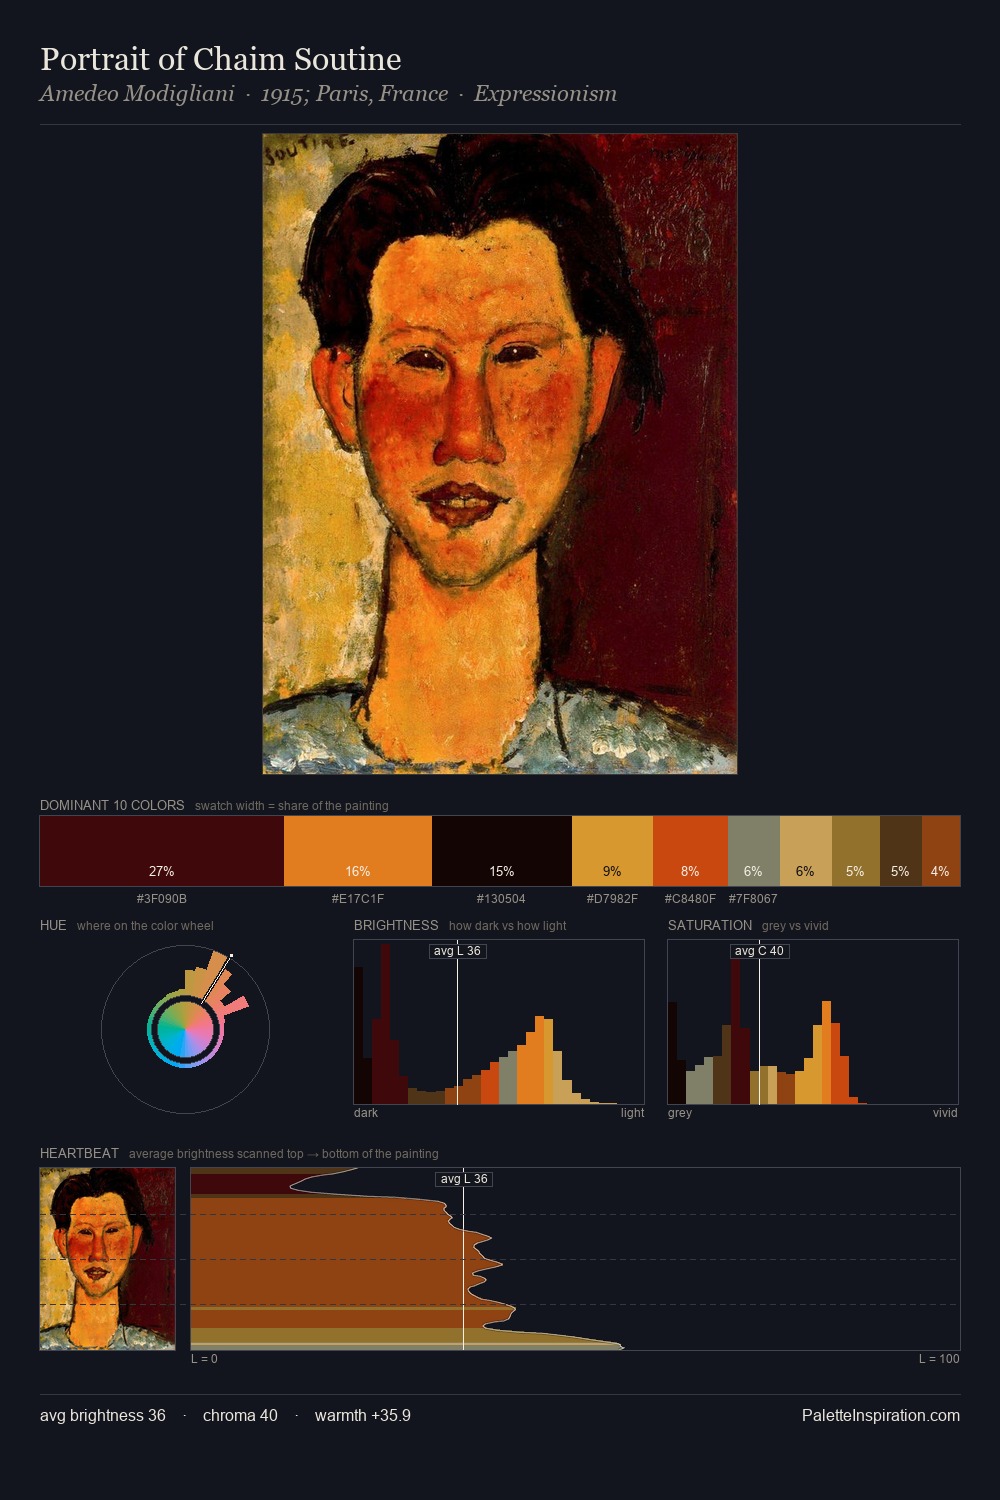Click hex code #130504
Image resolution: width=1000 pixels, height=1500 pixels.
(501, 899)
